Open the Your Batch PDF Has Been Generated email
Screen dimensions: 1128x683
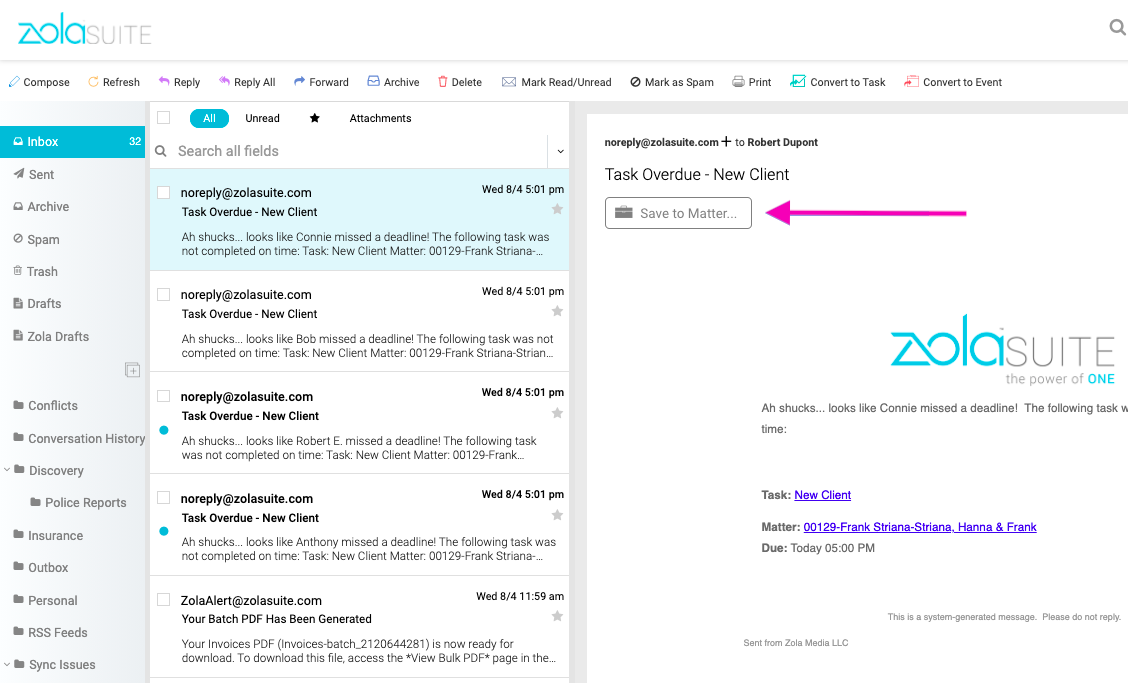point(359,627)
